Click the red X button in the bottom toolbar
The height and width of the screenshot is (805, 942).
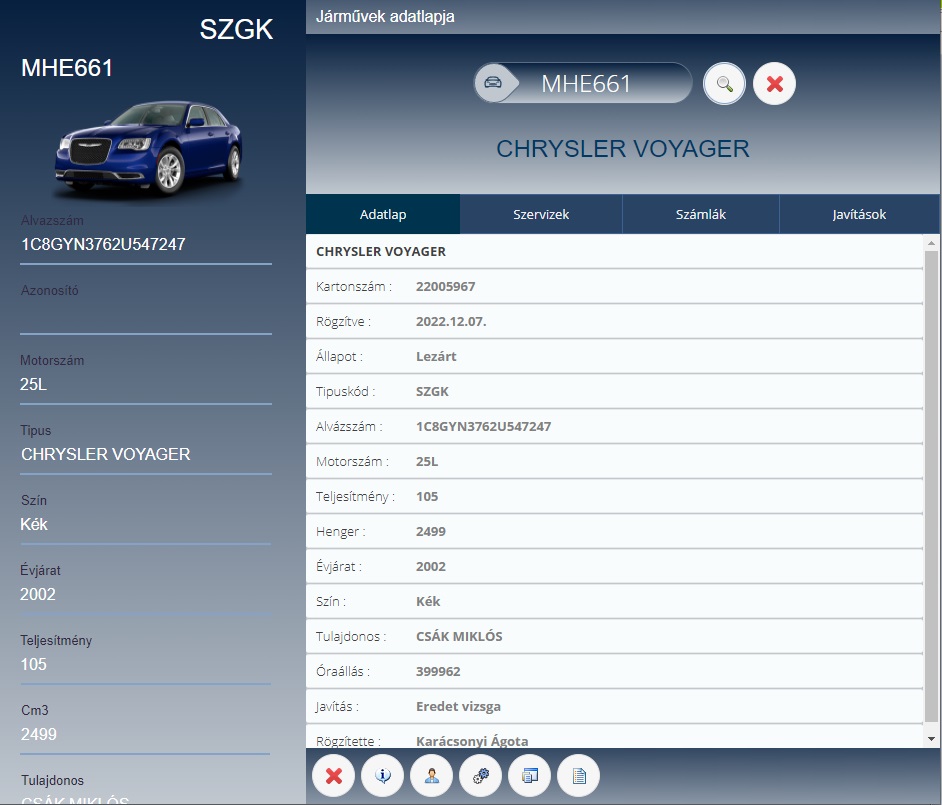(x=333, y=776)
